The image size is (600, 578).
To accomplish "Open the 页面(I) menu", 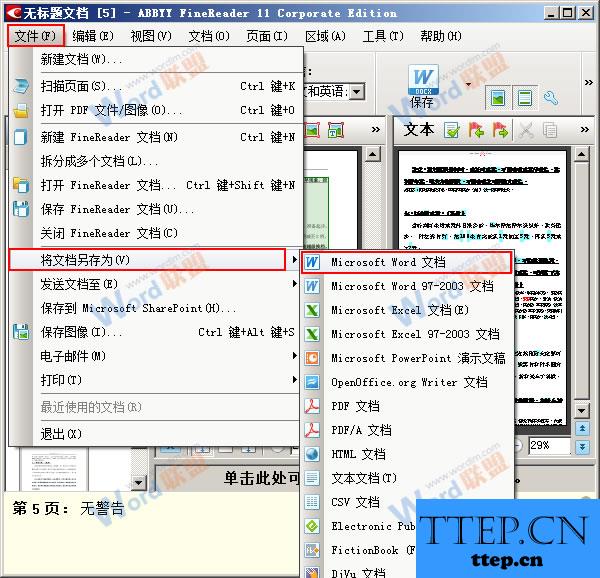I will pyautogui.click(x=267, y=36).
